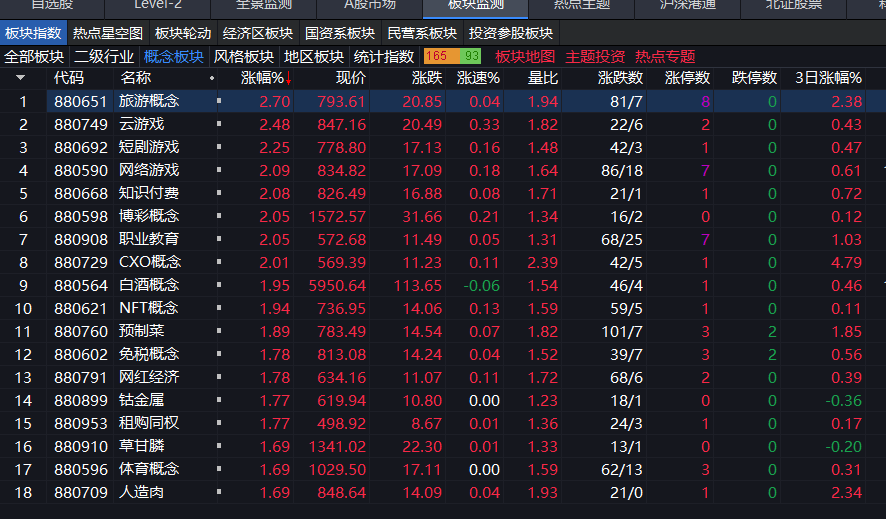Click the 体育概念 price 1029.50
The width and height of the screenshot is (886, 519).
point(337,470)
